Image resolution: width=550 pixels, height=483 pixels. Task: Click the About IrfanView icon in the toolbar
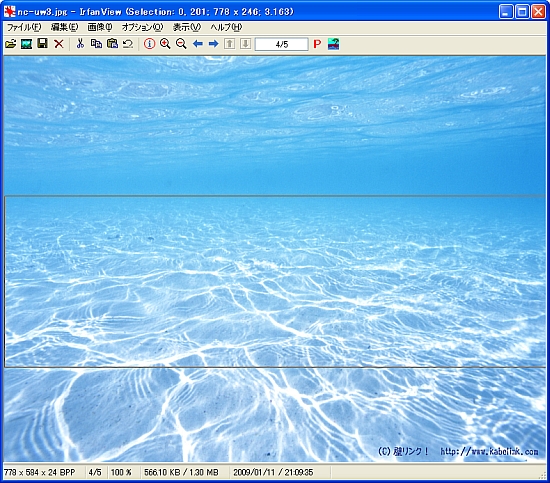click(333, 44)
